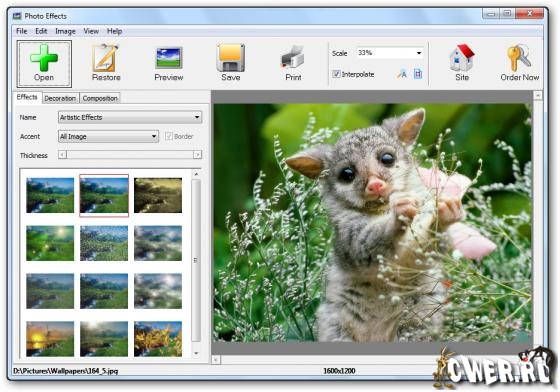Select the yellow flowers effect thumbnail
The width and height of the screenshot is (560, 392).
(158, 339)
